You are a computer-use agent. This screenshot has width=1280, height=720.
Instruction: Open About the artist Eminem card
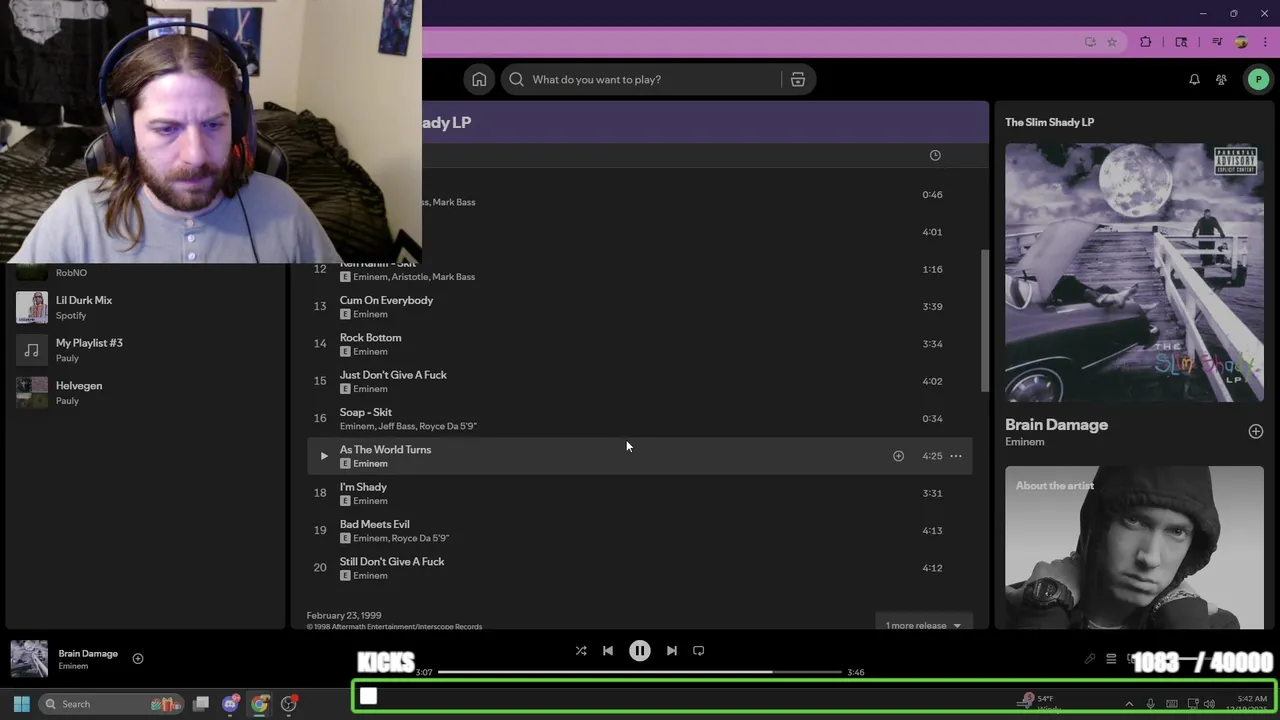[1134, 547]
